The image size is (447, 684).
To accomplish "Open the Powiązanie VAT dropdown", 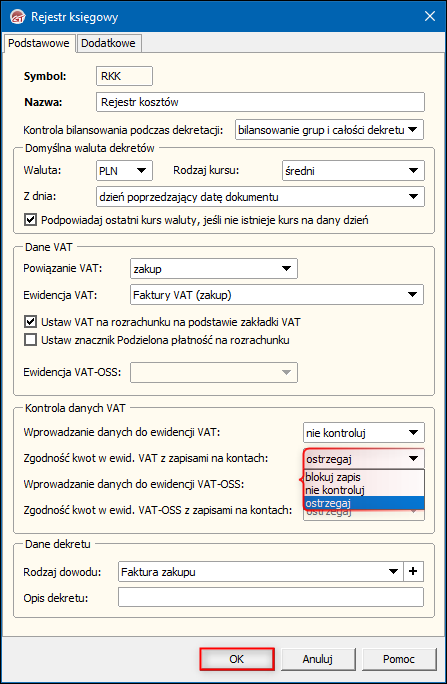I will click(214, 269).
